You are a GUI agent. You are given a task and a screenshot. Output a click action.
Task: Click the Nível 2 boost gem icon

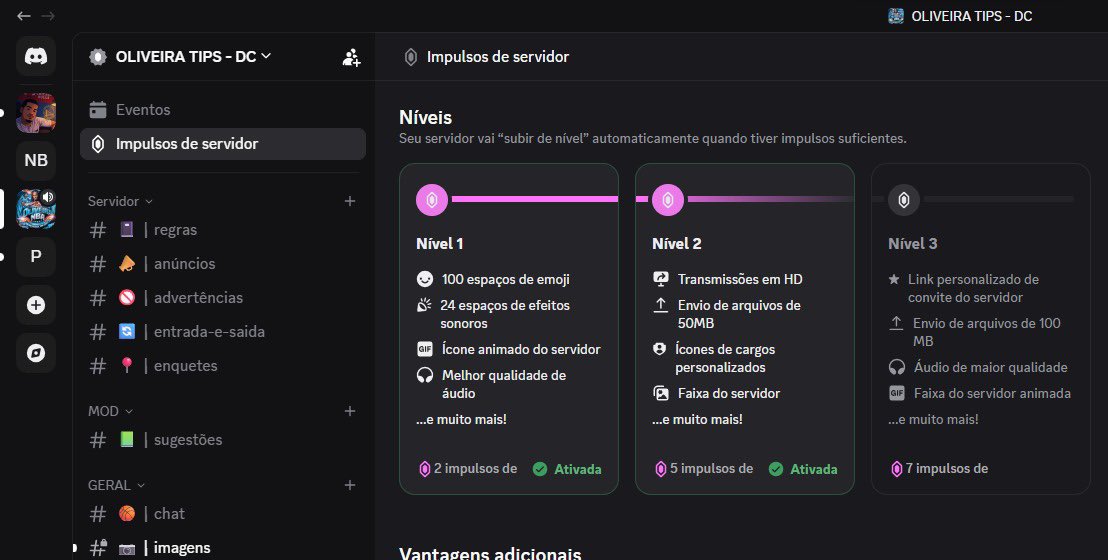pos(668,200)
